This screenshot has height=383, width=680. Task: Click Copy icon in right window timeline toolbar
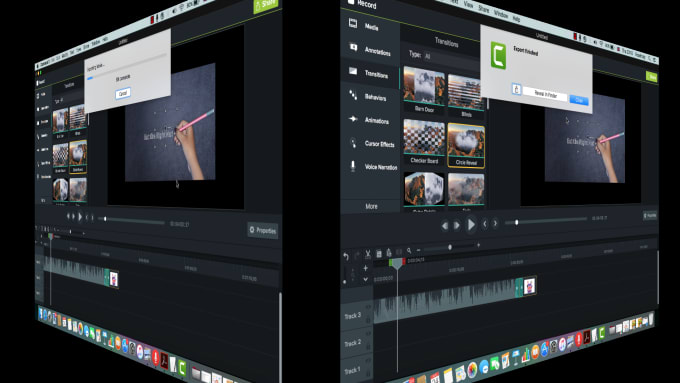[x=379, y=253]
